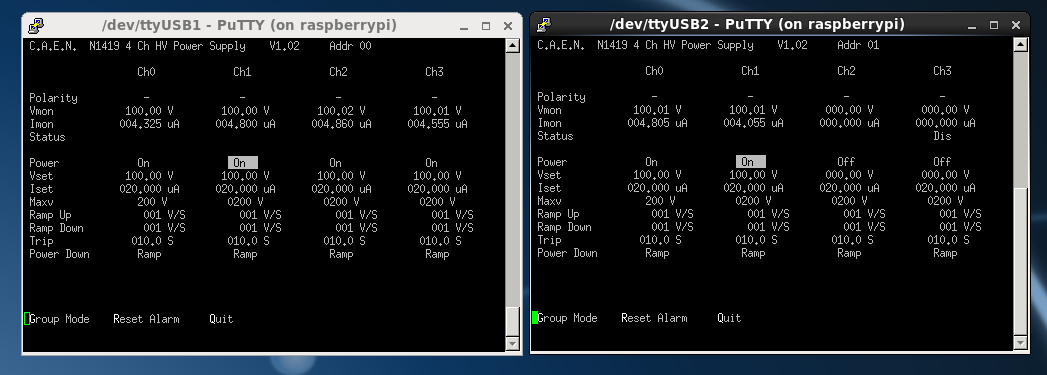Click Ch0 Iset 020.000 uA in ttyUSB2
This screenshot has height=375, width=1047.
(x=658, y=188)
